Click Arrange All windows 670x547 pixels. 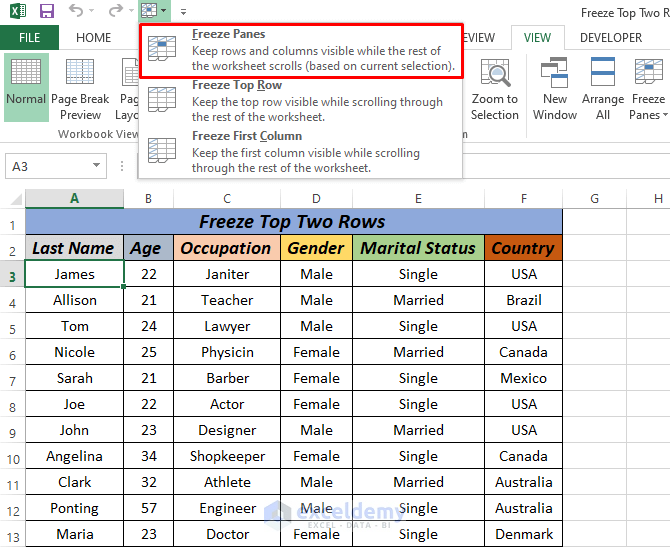603,89
